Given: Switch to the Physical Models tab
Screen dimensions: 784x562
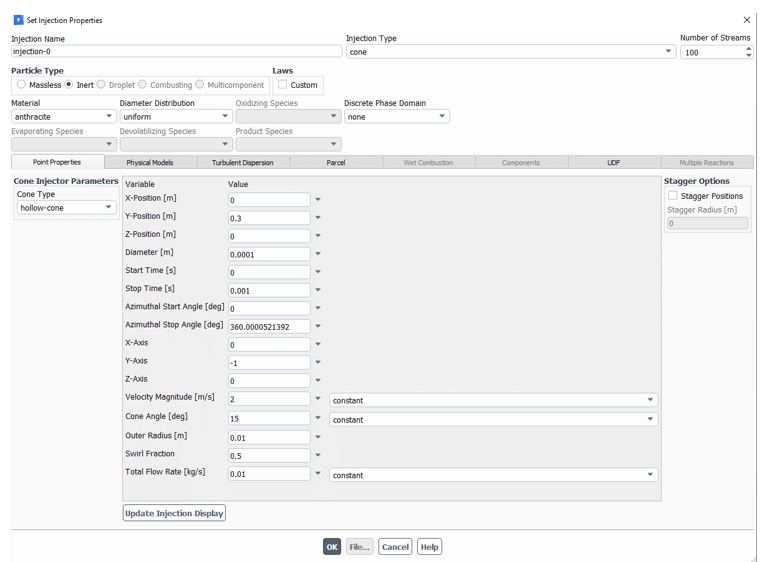Looking at the screenshot, I should (x=149, y=162).
